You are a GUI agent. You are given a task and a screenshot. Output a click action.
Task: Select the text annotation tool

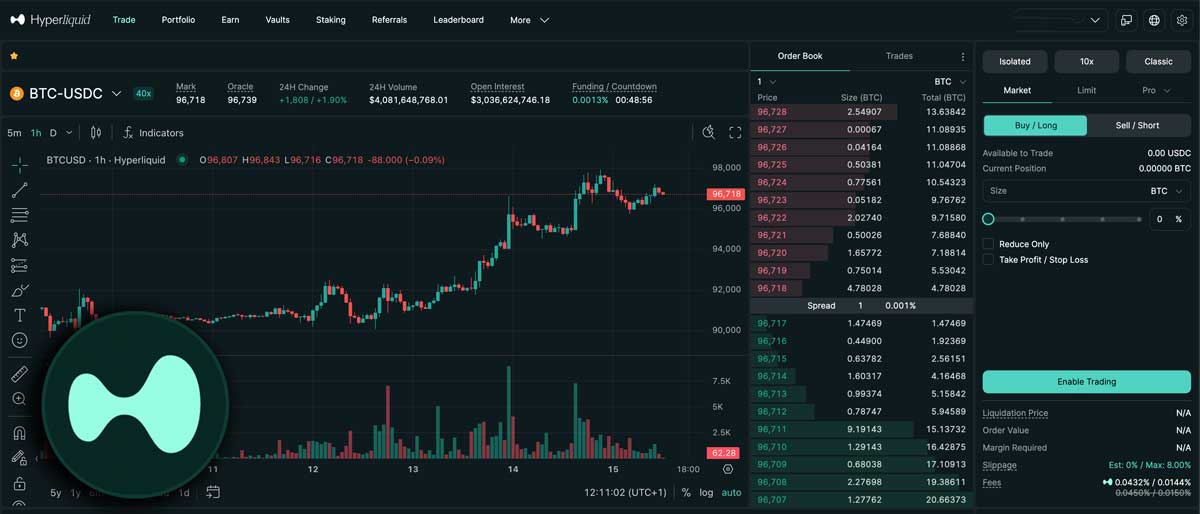[19, 315]
